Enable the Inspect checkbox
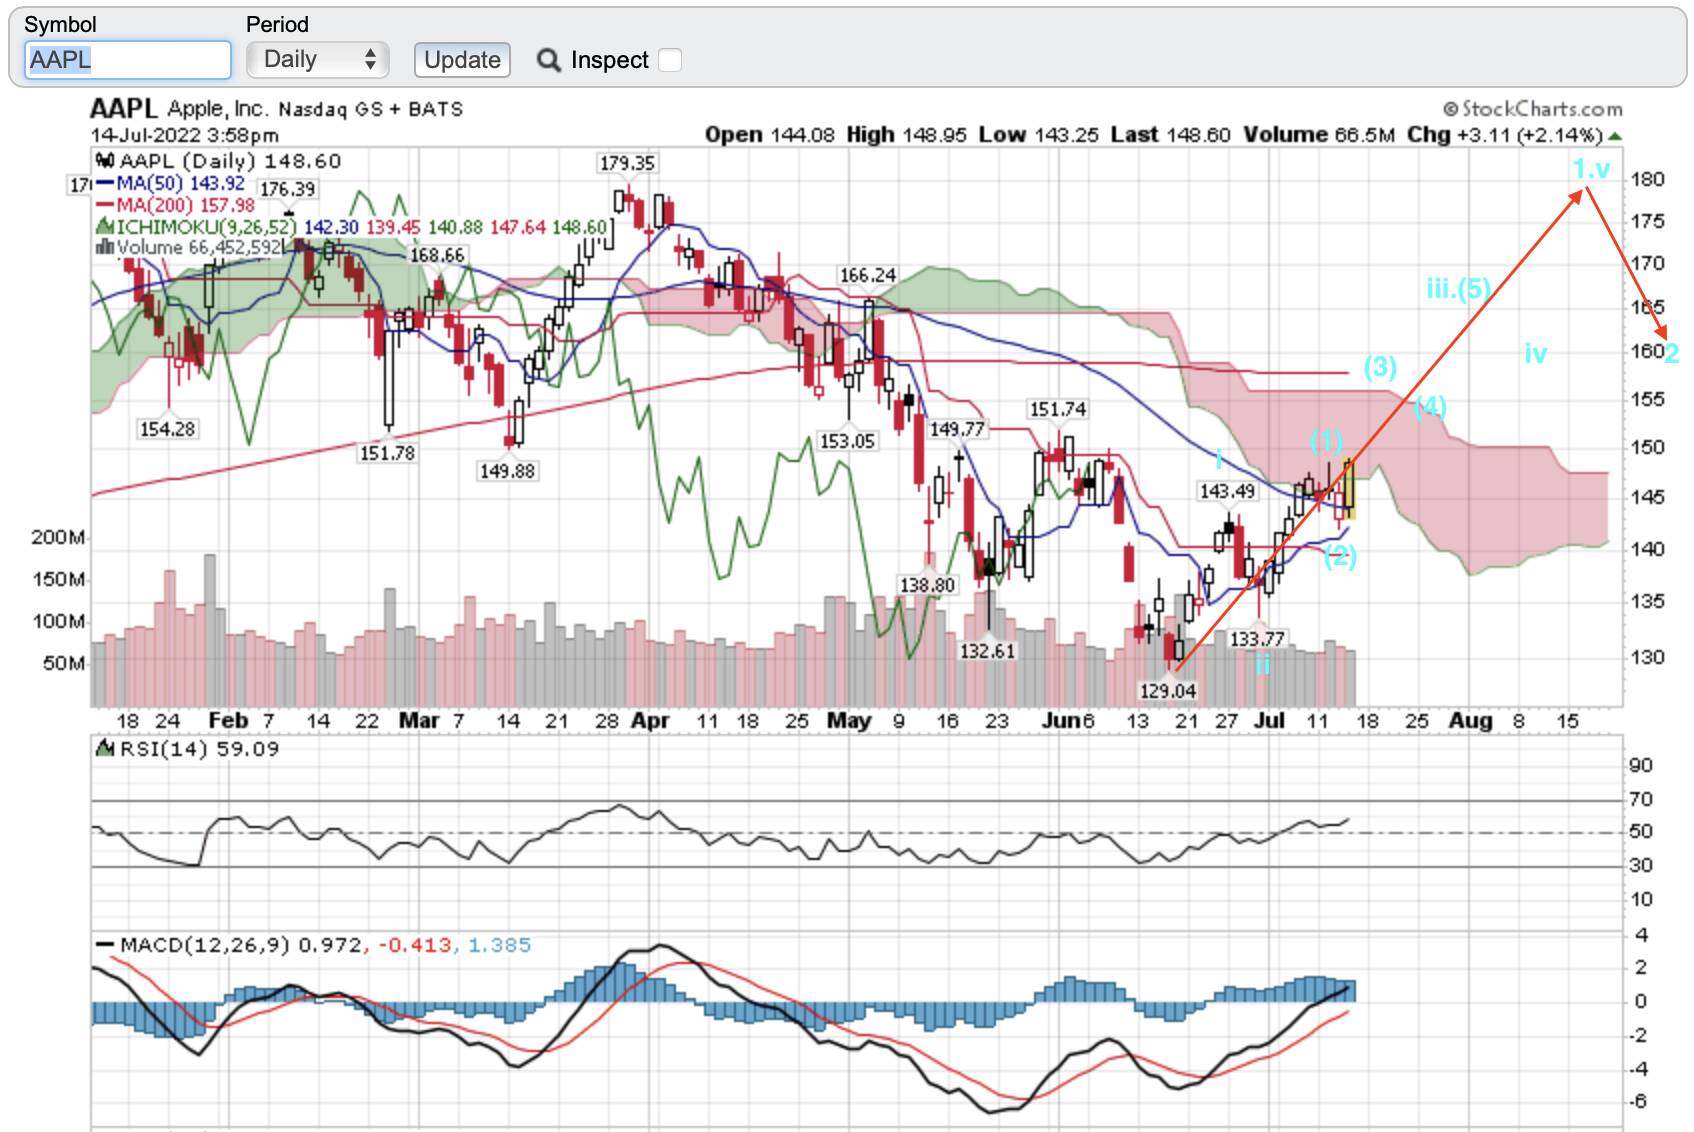1694x1132 pixels. click(670, 60)
